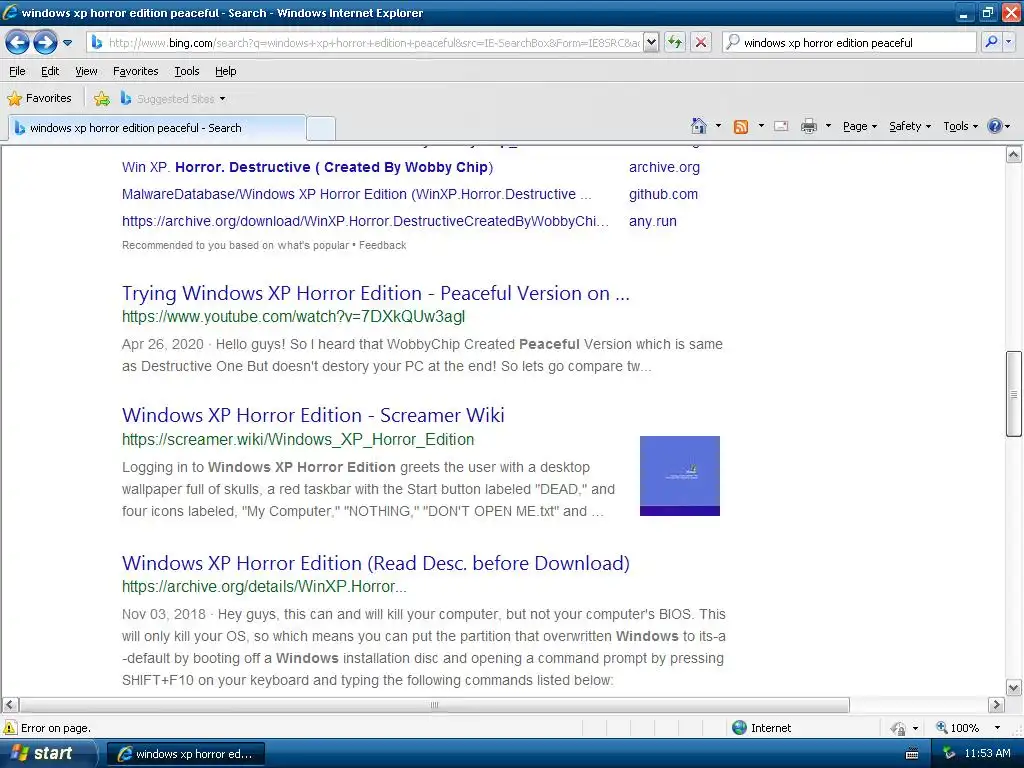Open the File menu
The height and width of the screenshot is (768, 1024).
click(x=17, y=71)
